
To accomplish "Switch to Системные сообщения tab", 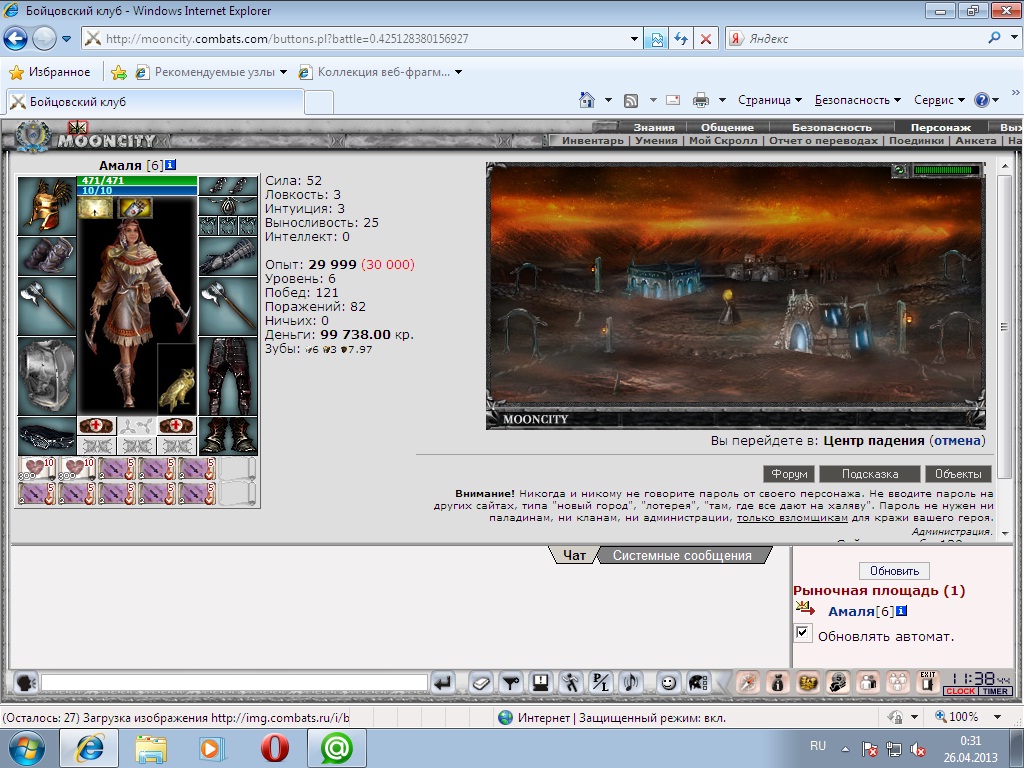I will click(x=682, y=555).
